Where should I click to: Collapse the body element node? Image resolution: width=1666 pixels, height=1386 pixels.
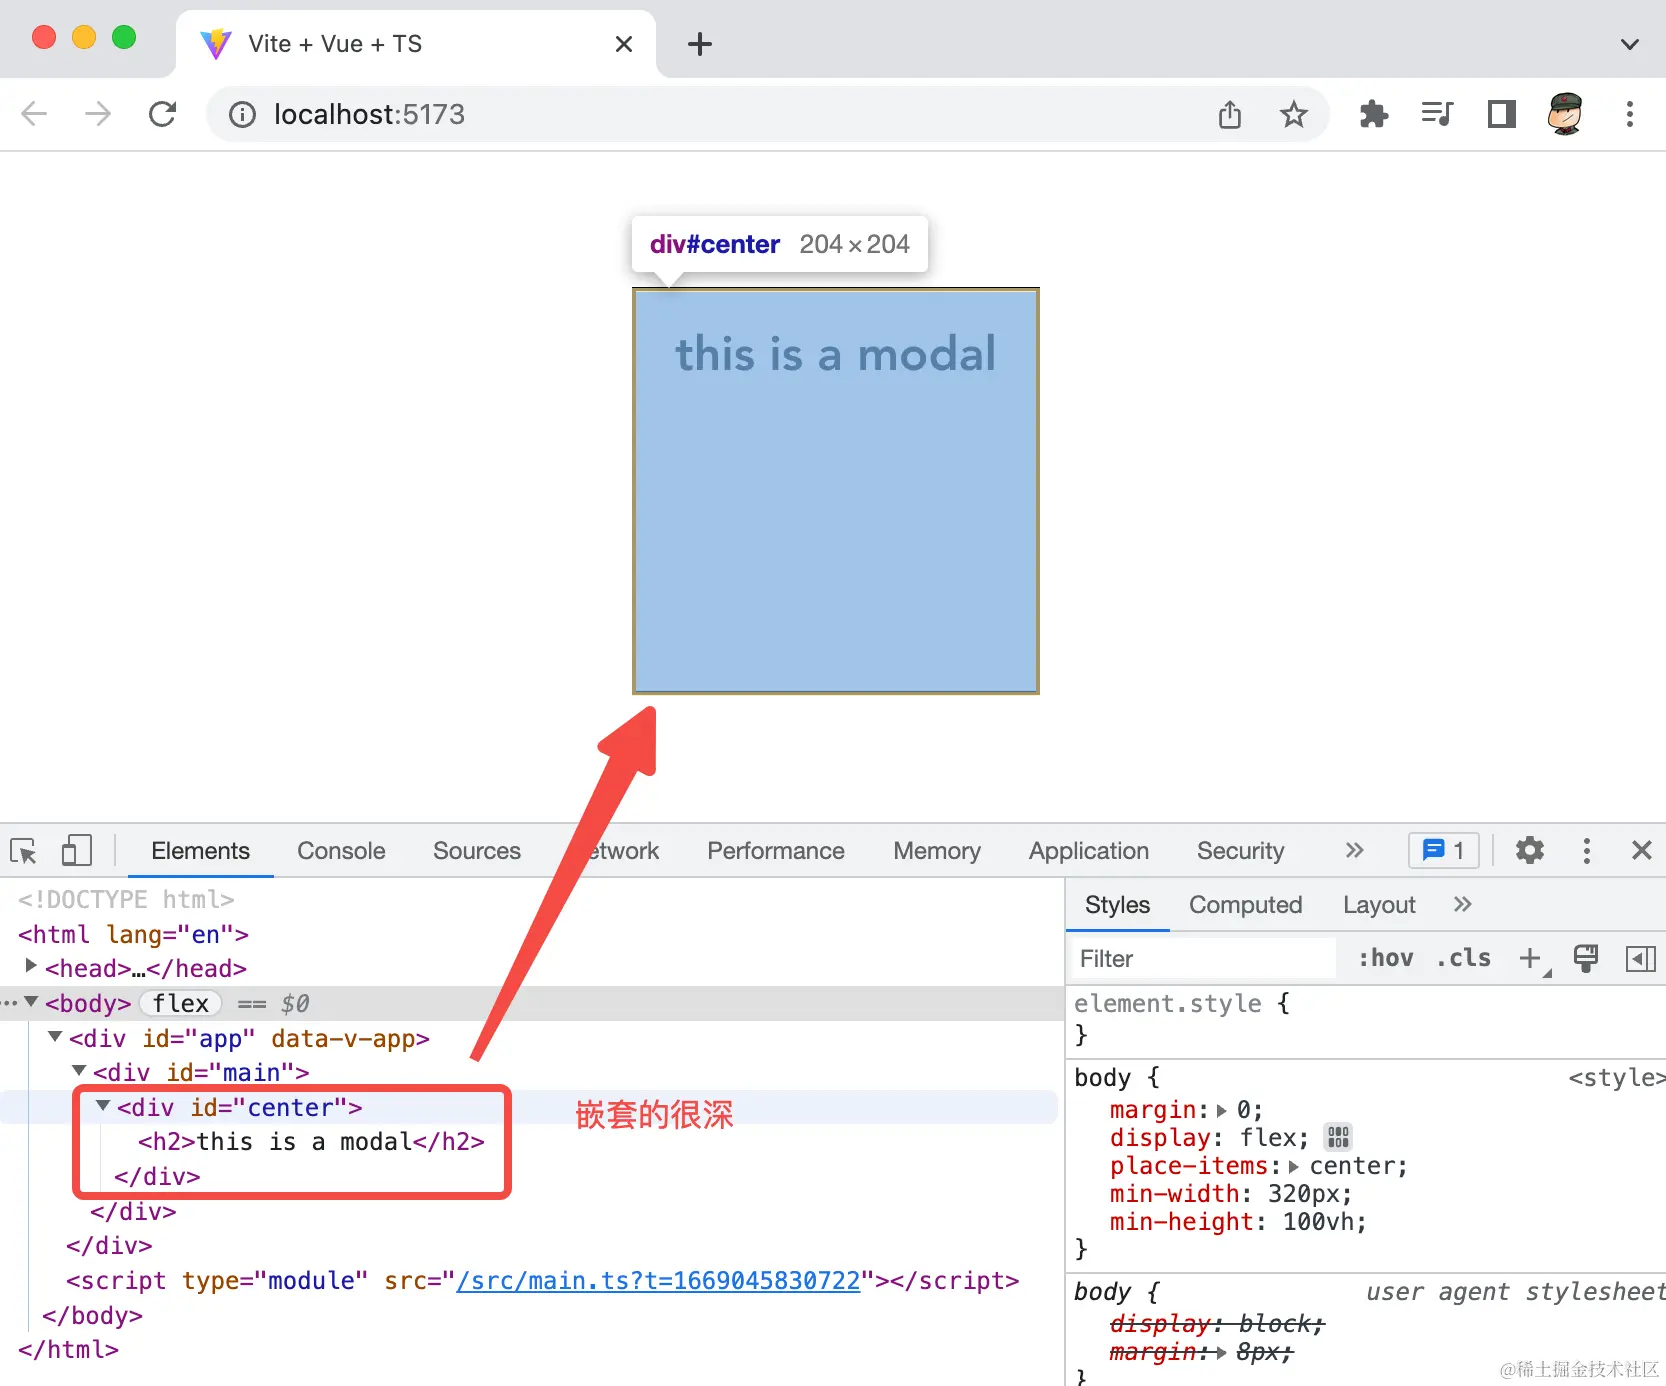point(32,1002)
